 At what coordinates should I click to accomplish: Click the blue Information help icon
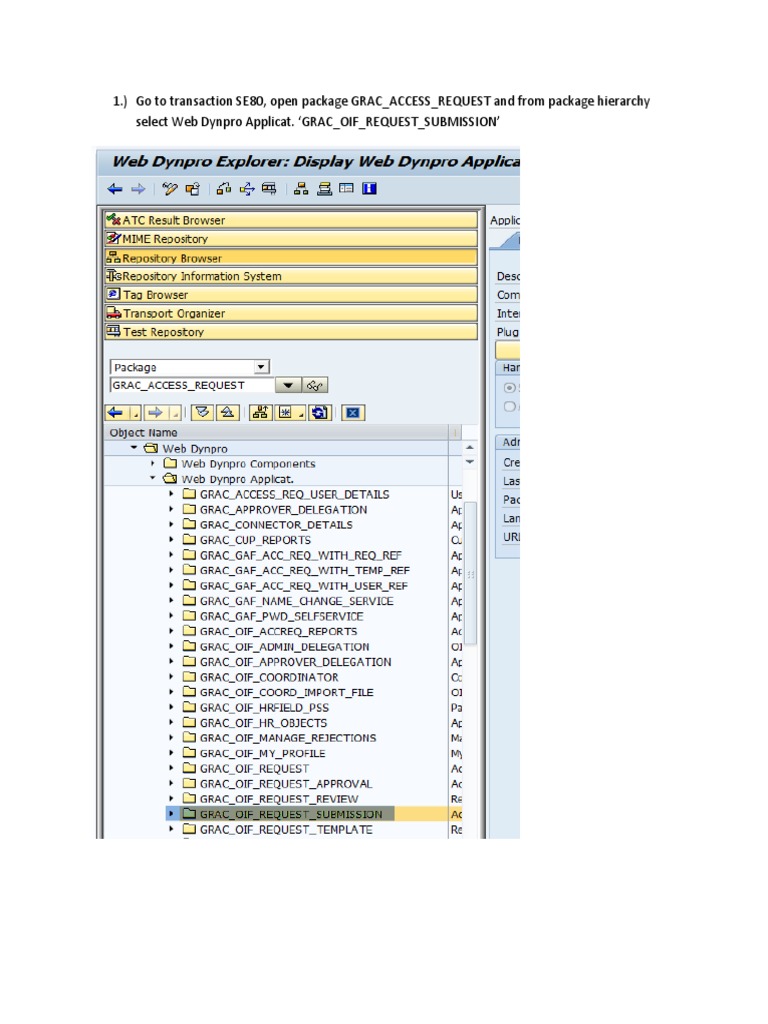tap(370, 189)
